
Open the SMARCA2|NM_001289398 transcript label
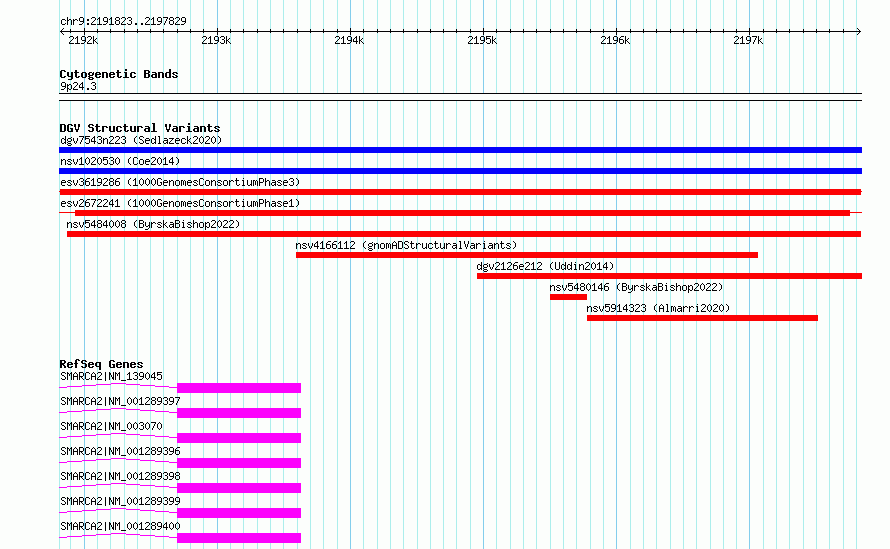pyautogui.click(x=120, y=476)
